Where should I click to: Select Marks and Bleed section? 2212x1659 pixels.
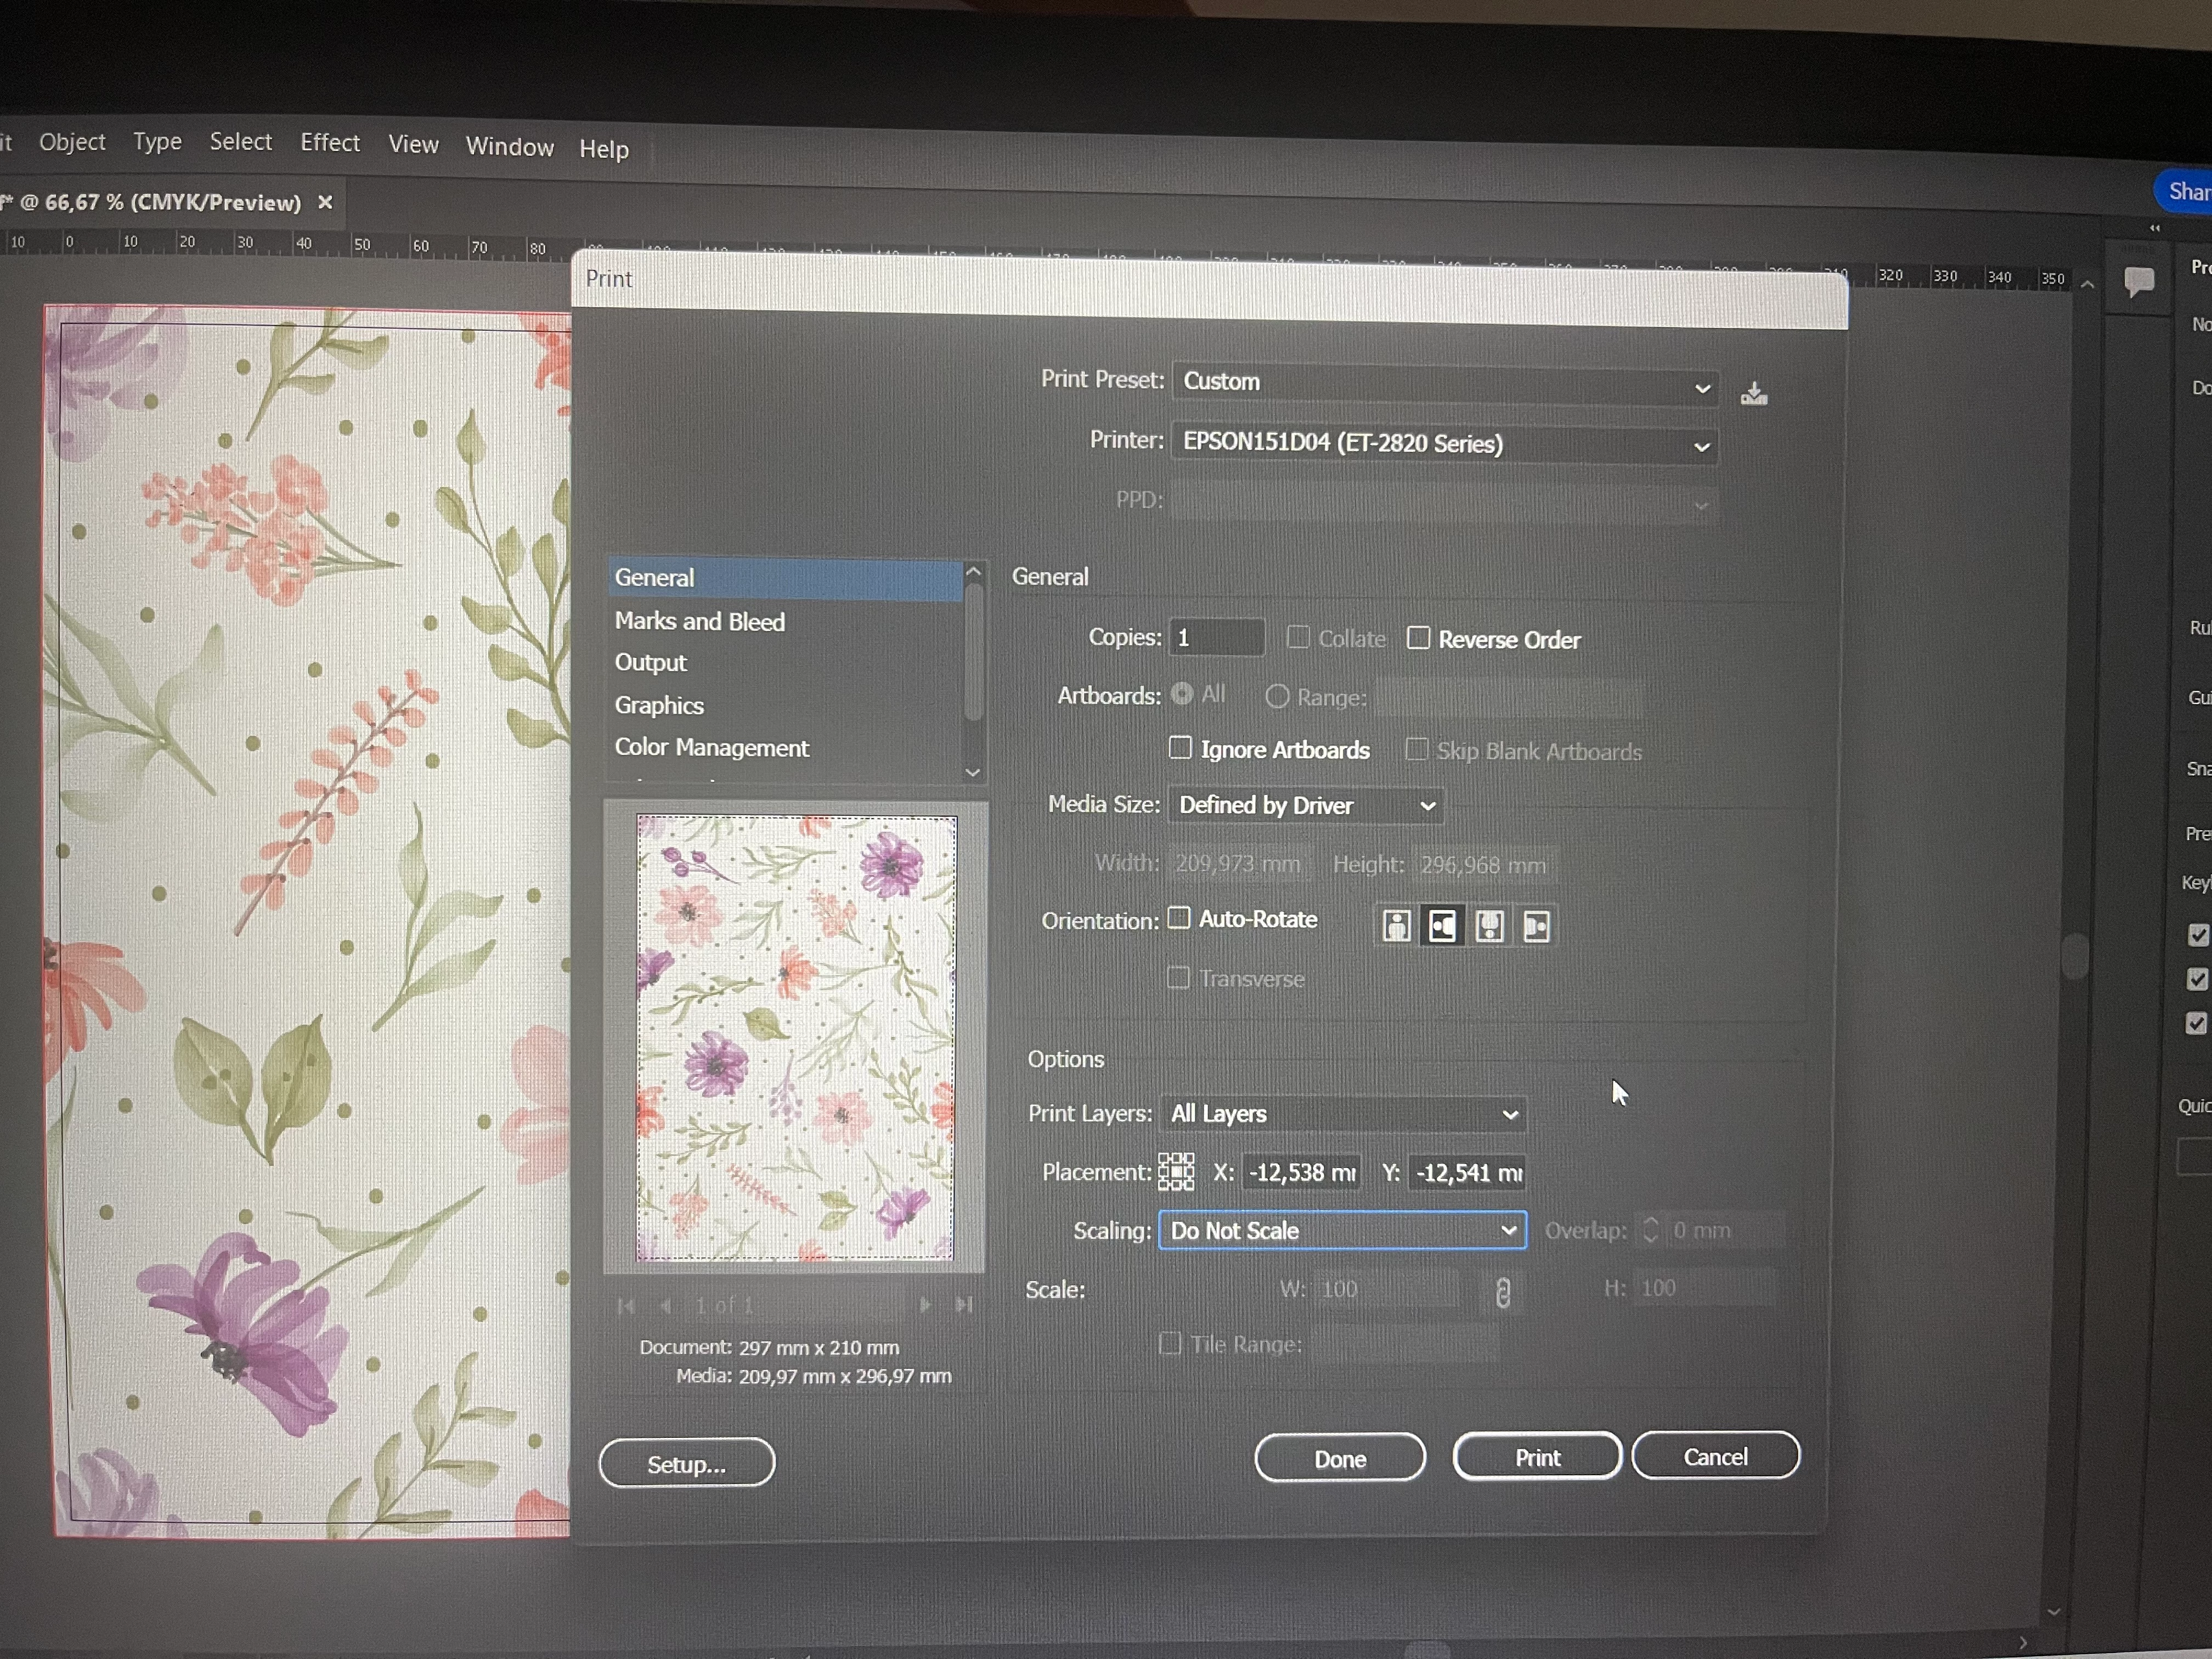(x=700, y=621)
